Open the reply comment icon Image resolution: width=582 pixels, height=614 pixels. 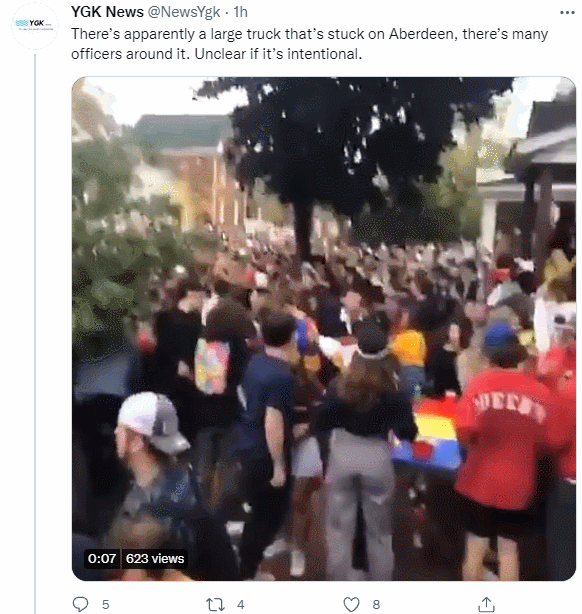coord(81,604)
